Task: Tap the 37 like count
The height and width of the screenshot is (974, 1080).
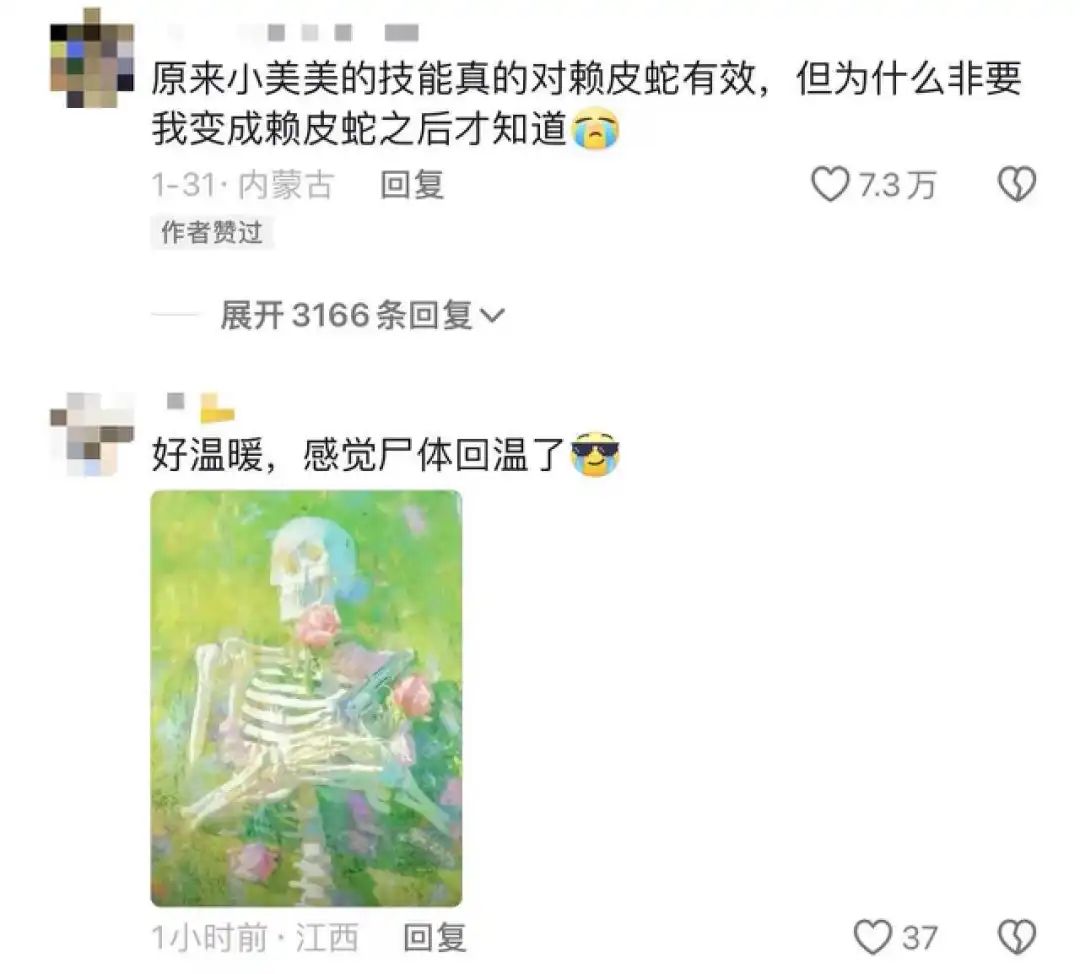Action: [920, 938]
